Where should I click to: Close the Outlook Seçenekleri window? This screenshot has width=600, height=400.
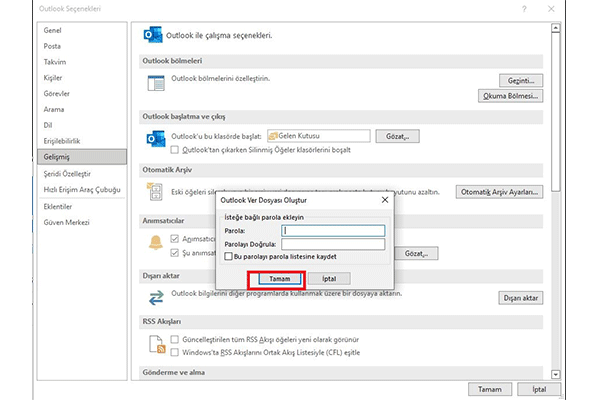[x=551, y=9]
